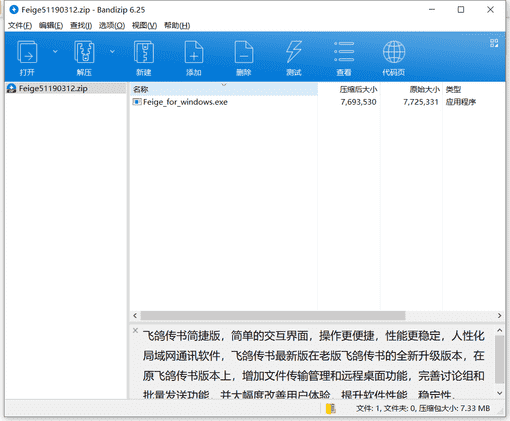Open the File (文件) menu
Screen dimensions: 510x421
coord(20,26)
